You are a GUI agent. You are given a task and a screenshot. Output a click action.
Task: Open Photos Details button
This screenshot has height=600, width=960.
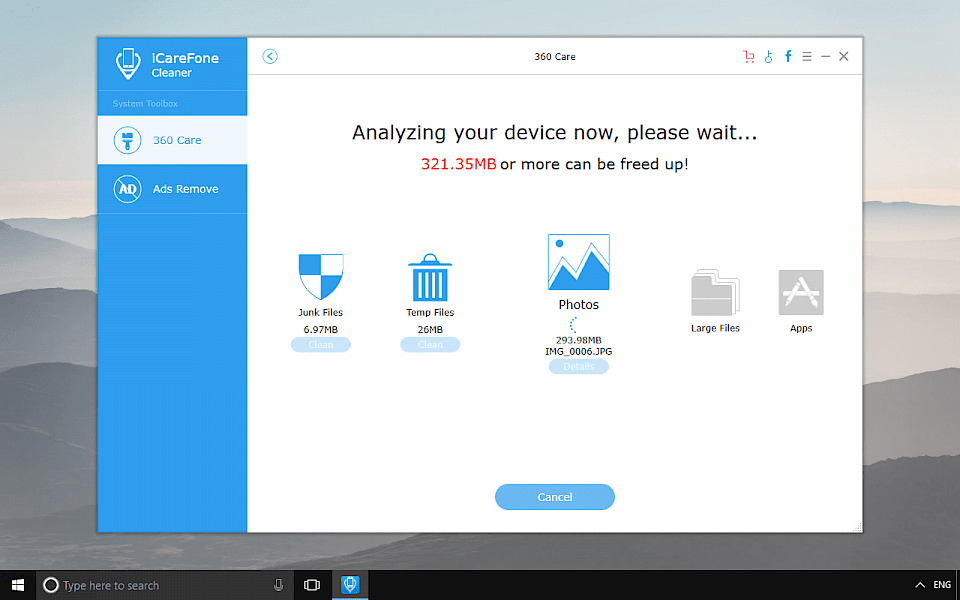point(579,366)
